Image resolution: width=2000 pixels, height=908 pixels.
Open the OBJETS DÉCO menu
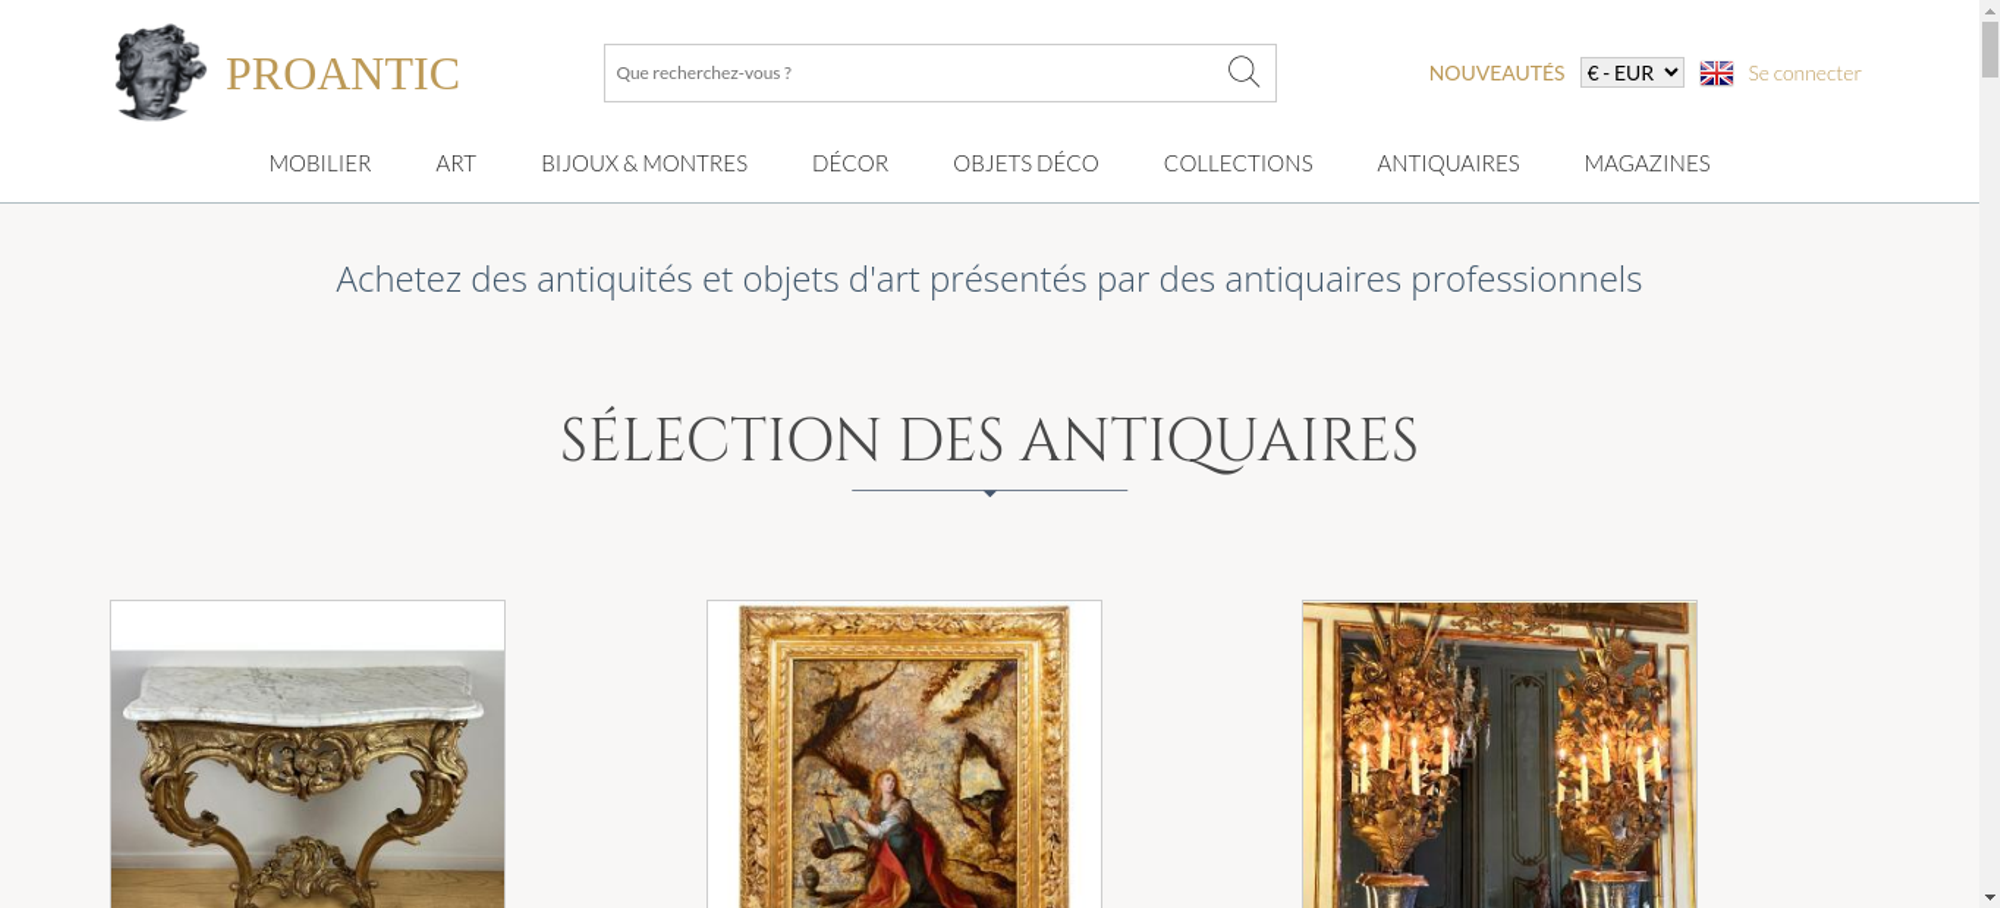coord(1026,163)
